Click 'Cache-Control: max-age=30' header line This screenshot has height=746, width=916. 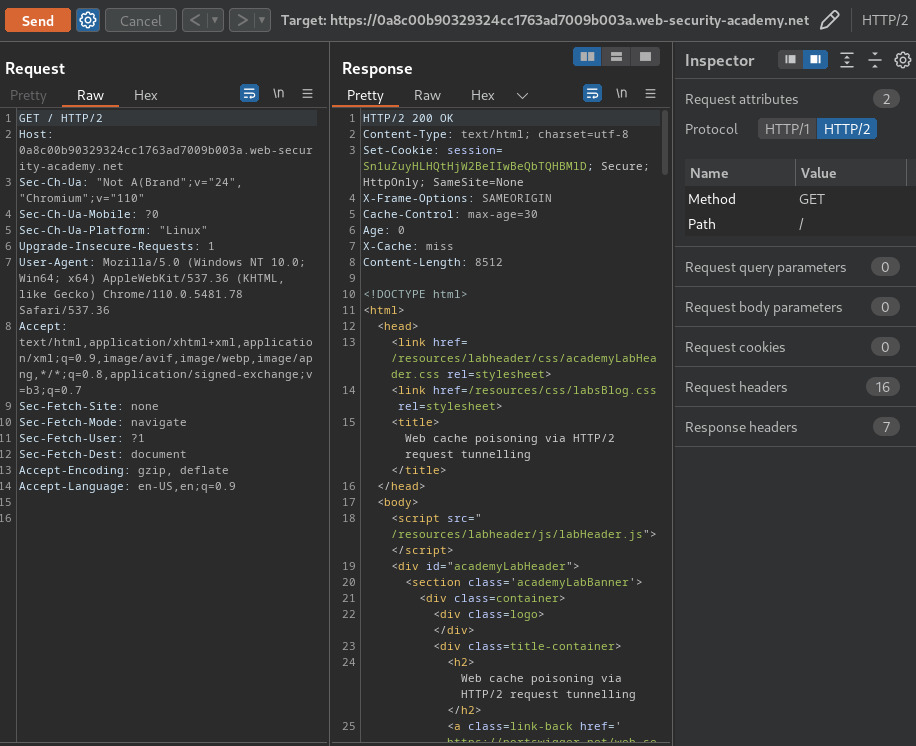[450, 214]
